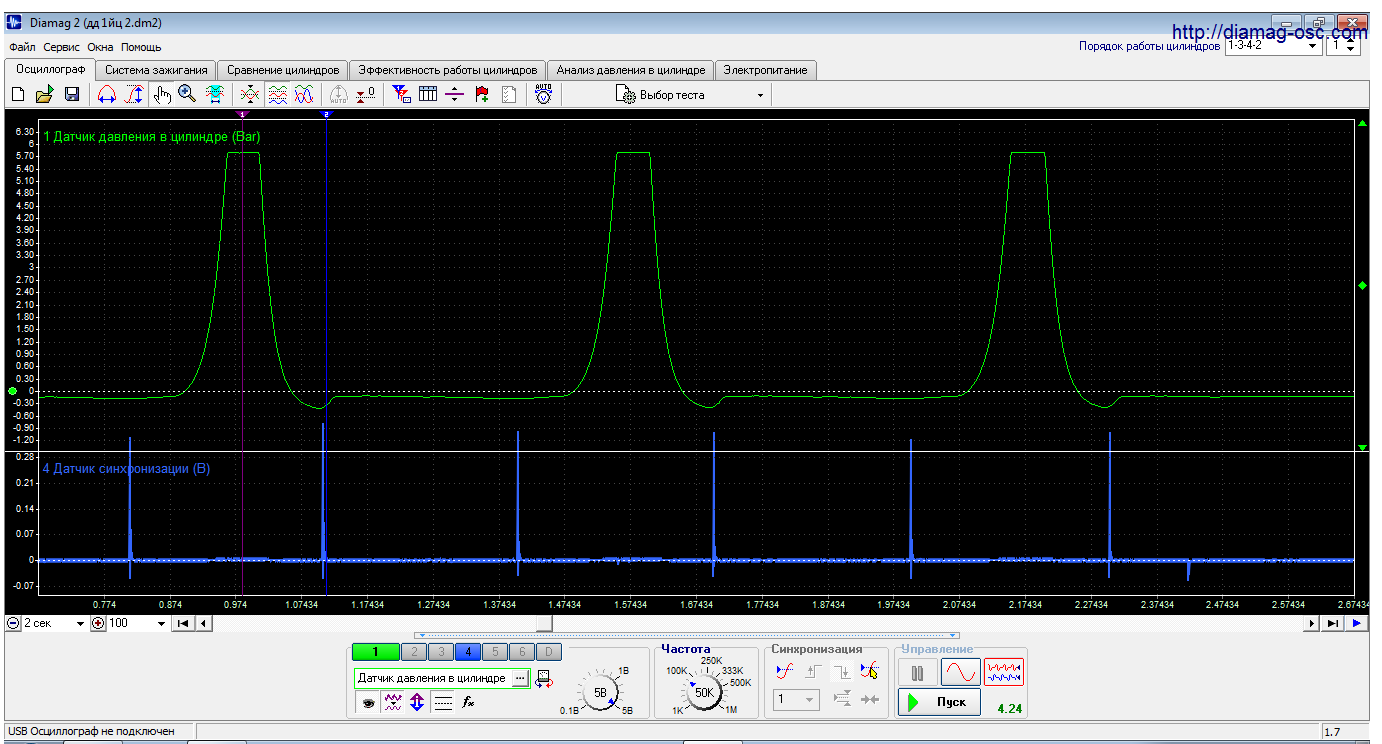Open the fx math function icon
This screenshot has height=744, width=1382.
(467, 703)
